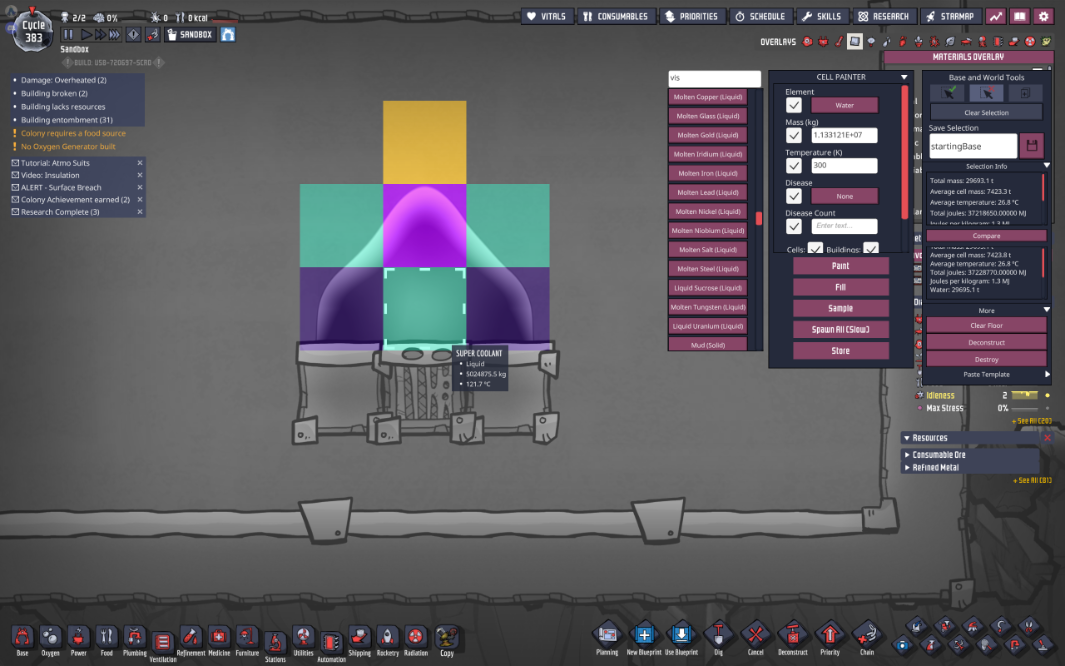
Task: Toggle the Buildings checkbox
Action: click(871, 248)
